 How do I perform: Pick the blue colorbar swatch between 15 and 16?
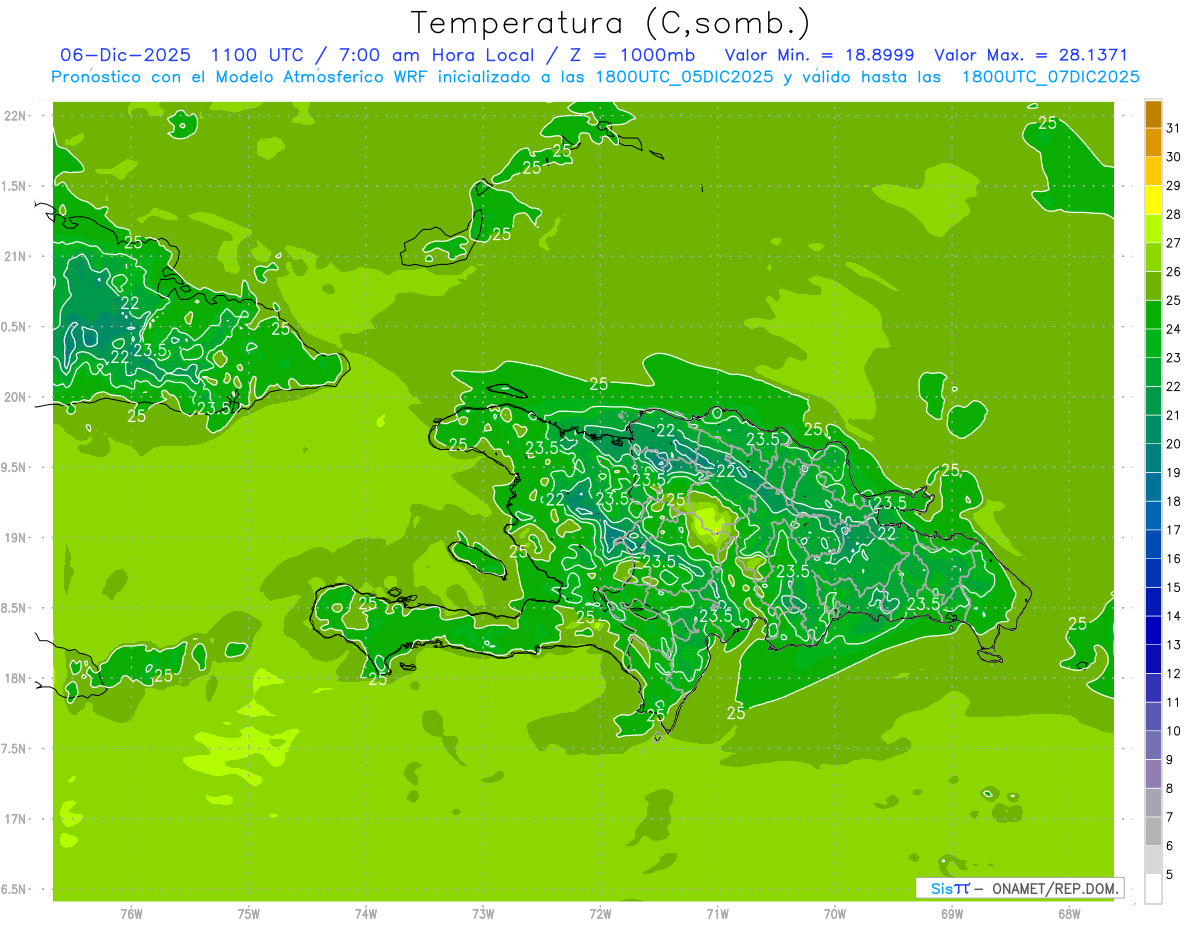pos(1153,574)
